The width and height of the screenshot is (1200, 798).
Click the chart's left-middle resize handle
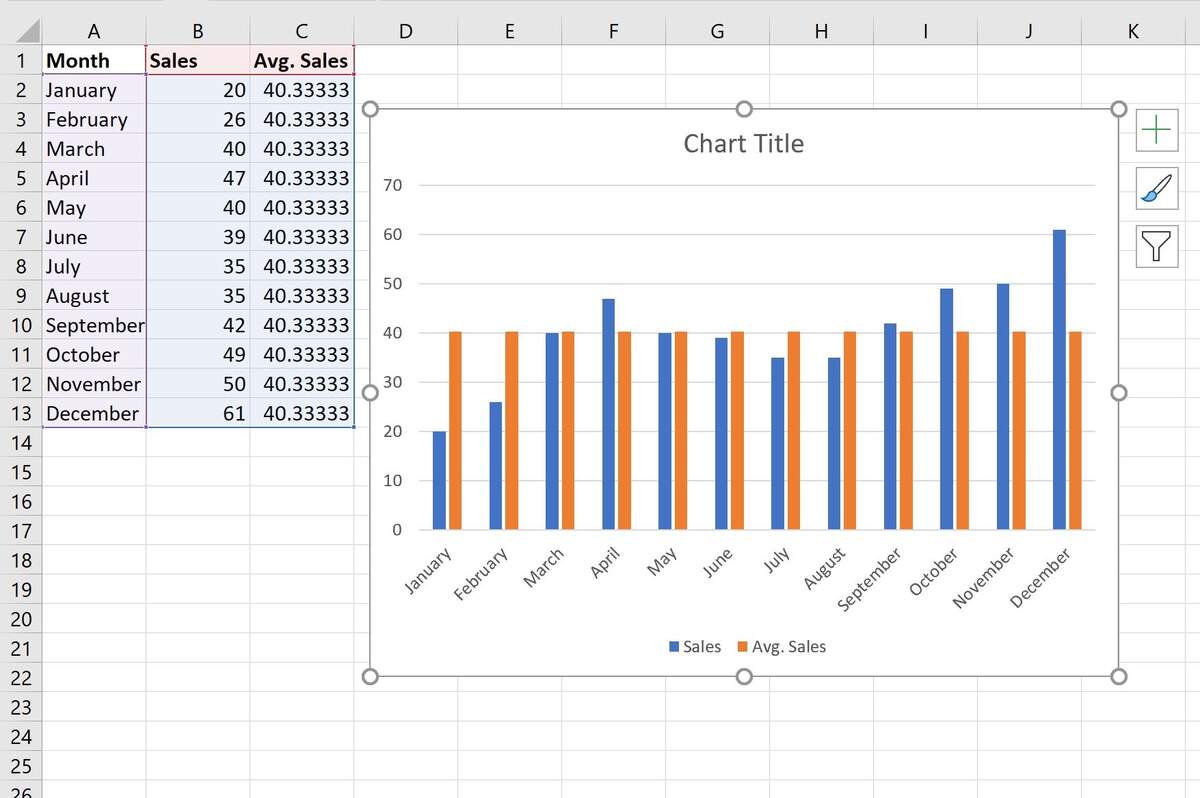click(x=370, y=393)
